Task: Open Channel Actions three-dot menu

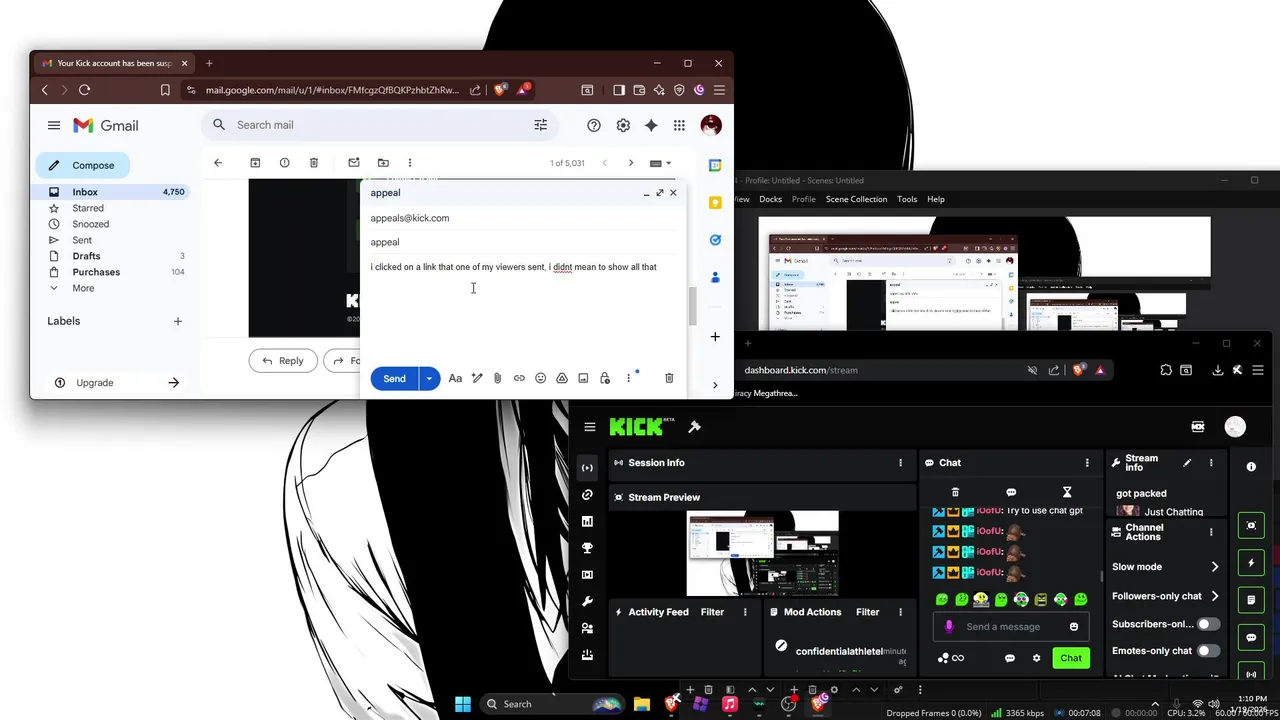Action: point(1211,532)
